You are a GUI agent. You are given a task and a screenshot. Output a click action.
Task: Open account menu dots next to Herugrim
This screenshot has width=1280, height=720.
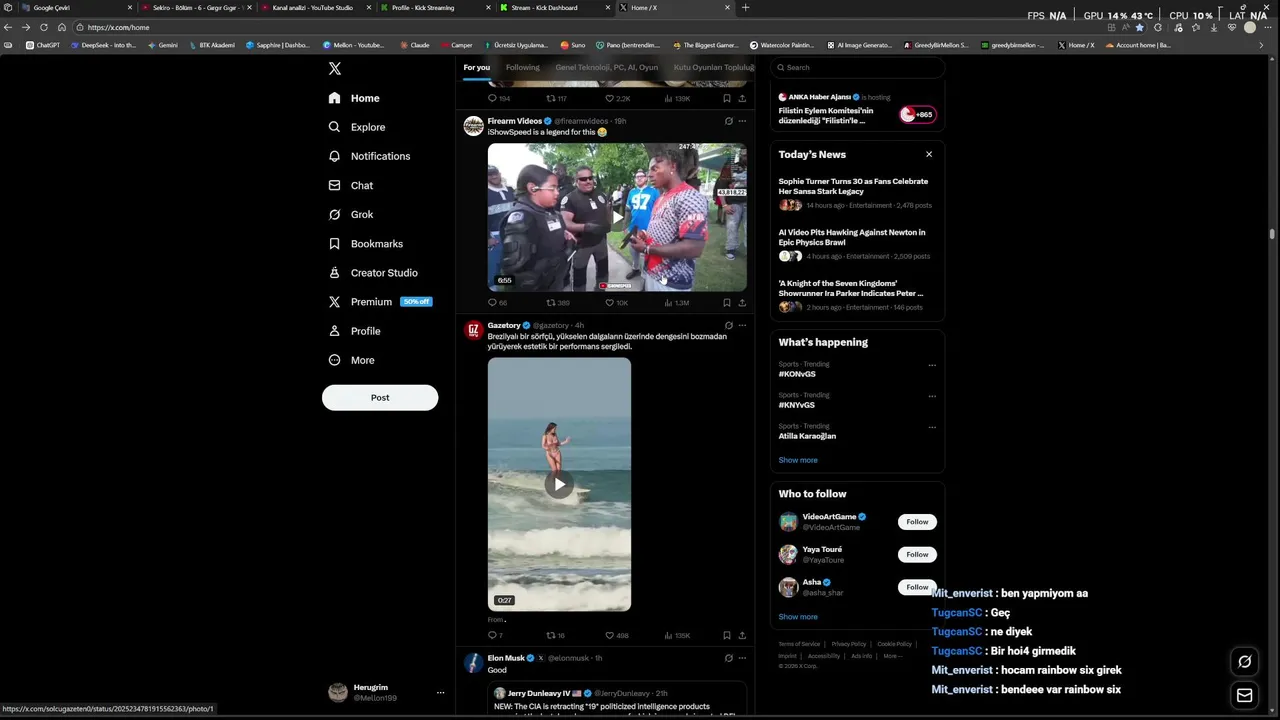pos(440,692)
